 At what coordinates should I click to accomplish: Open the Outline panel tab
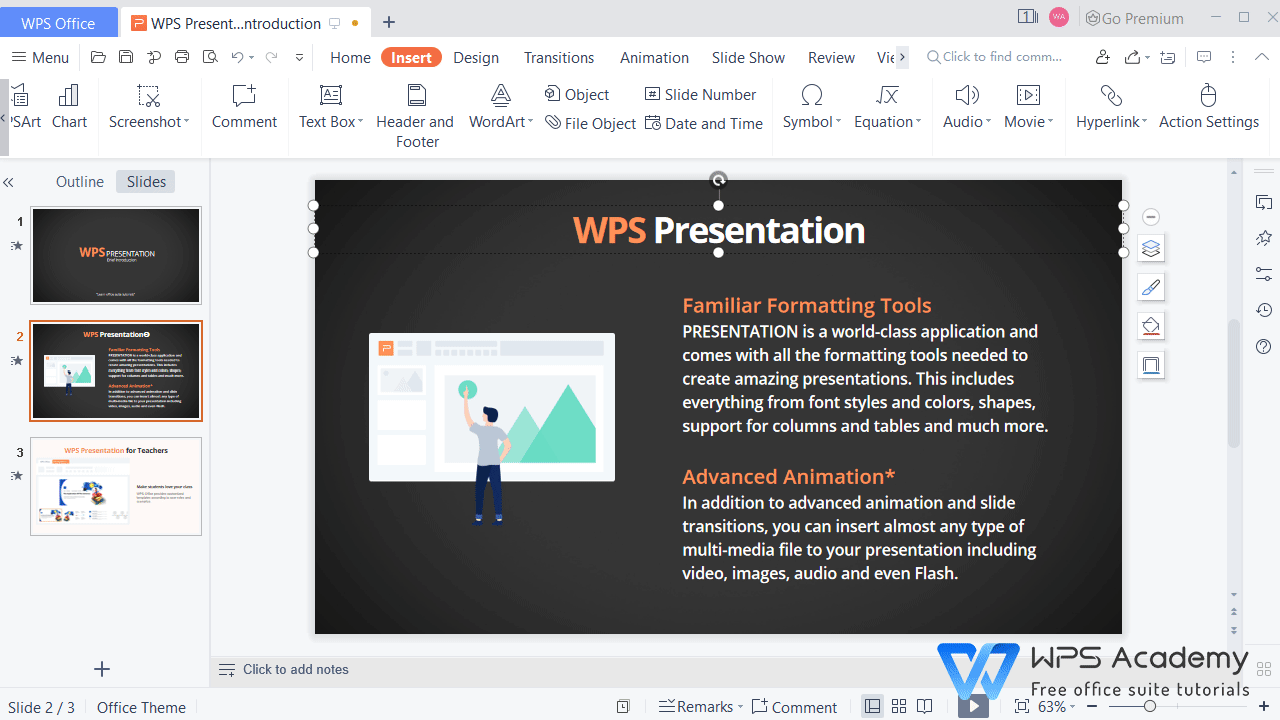80,181
